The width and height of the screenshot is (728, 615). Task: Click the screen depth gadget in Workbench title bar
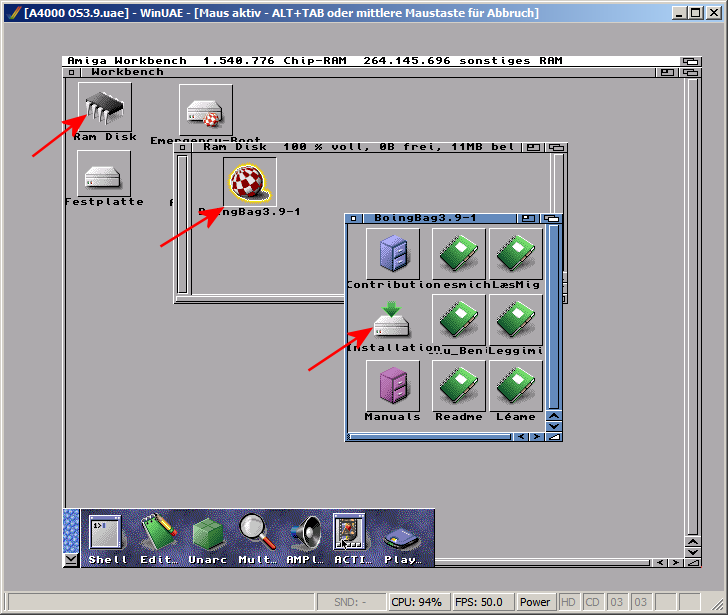[x=691, y=61]
